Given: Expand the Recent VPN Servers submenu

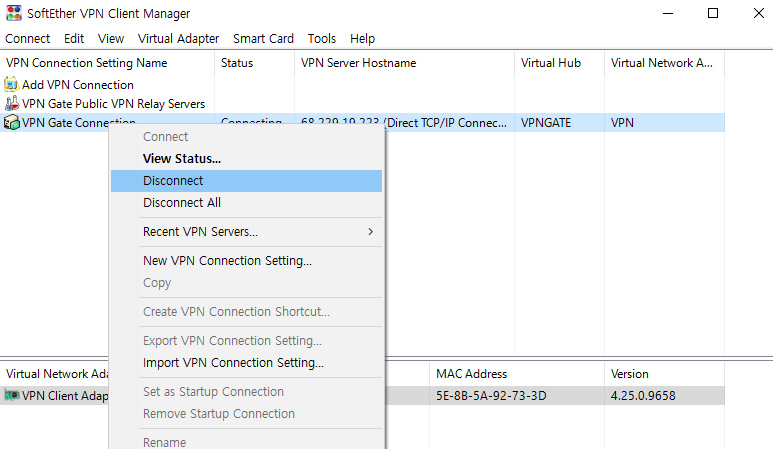Looking at the screenshot, I should pyautogui.click(x=246, y=232).
